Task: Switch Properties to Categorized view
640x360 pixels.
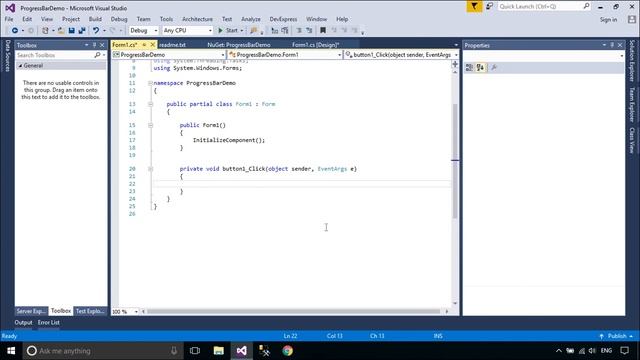Action: [x=469, y=67]
